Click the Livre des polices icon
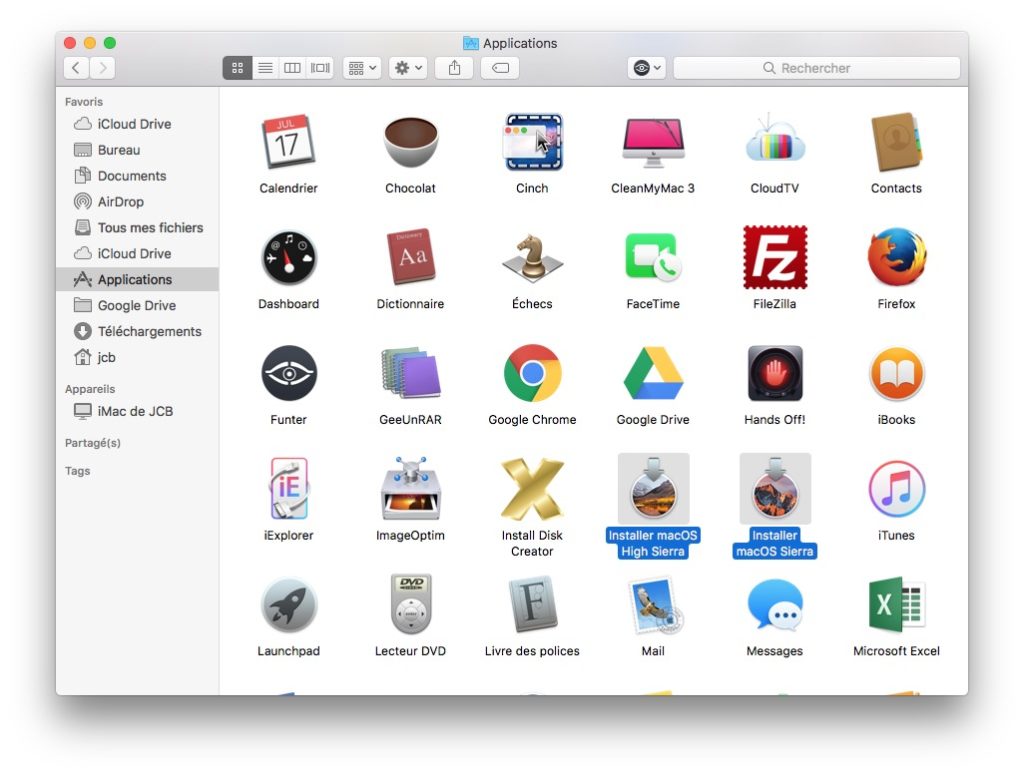This screenshot has height=775, width=1024. point(532,605)
